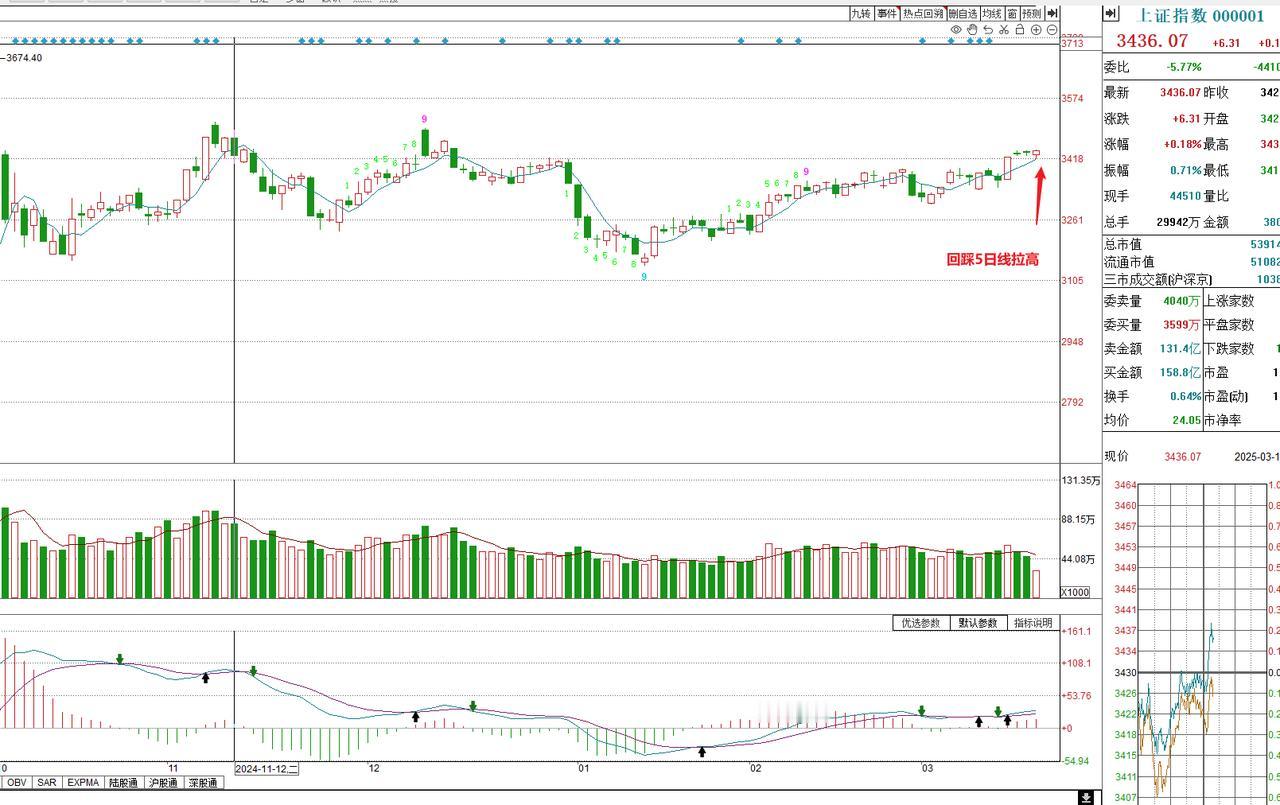
Task: Click the 预测 forecast button
Action: (1032, 13)
